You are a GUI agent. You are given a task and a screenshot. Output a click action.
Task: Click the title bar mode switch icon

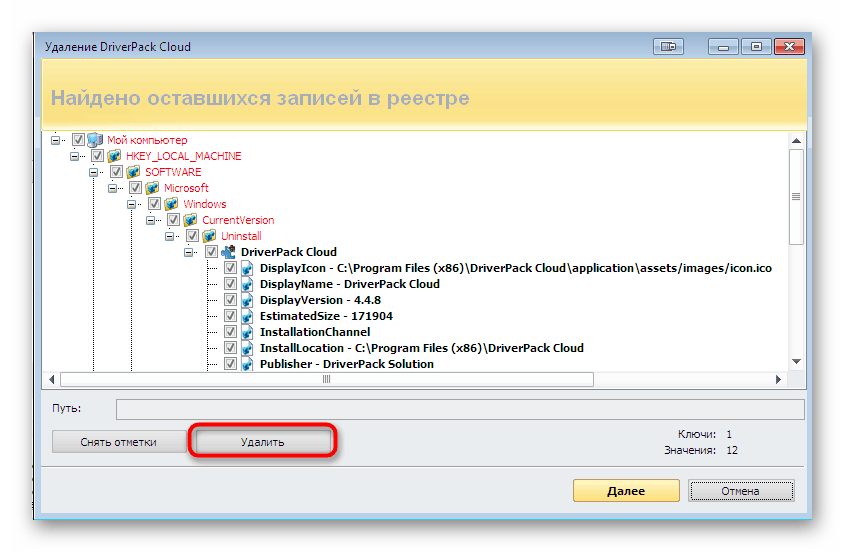pos(668,47)
